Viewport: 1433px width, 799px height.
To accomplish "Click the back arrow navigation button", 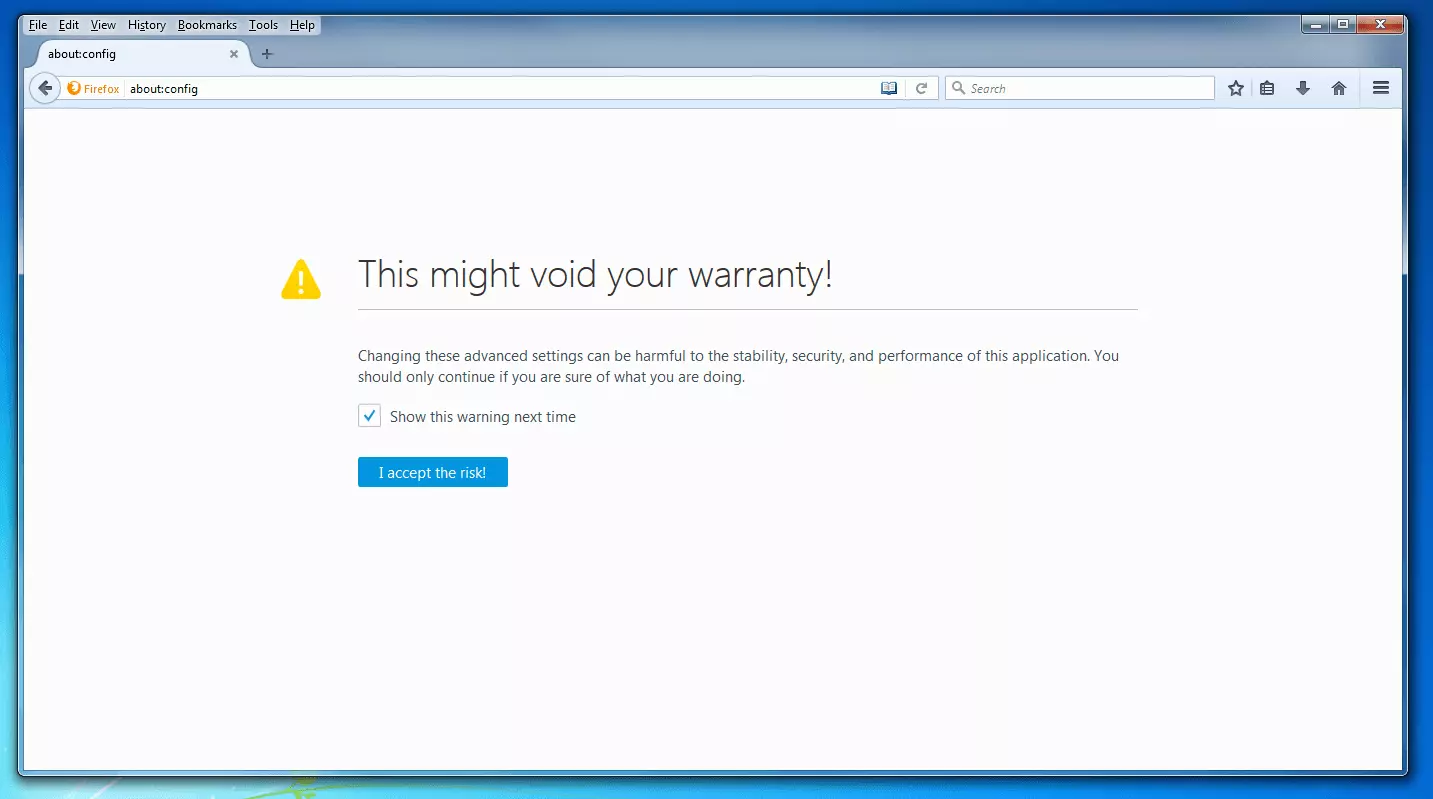I will pos(45,88).
